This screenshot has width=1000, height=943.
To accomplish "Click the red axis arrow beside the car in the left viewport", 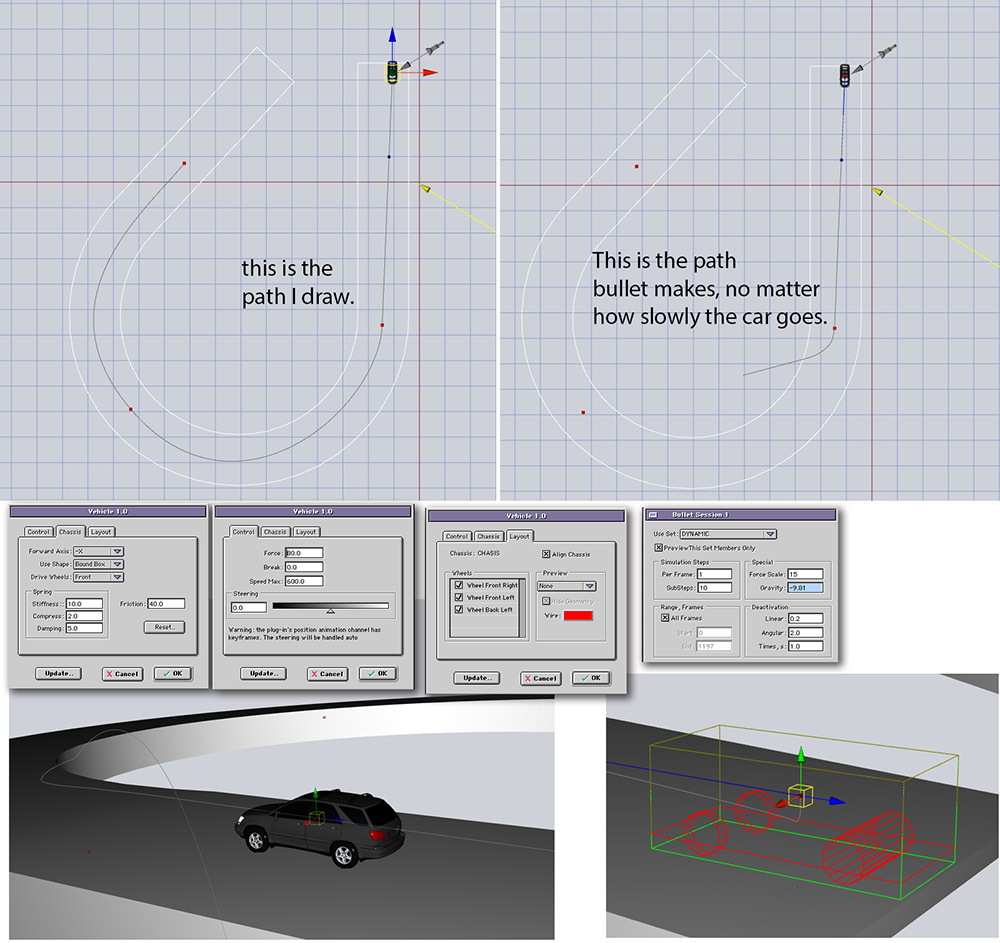I will point(430,73).
